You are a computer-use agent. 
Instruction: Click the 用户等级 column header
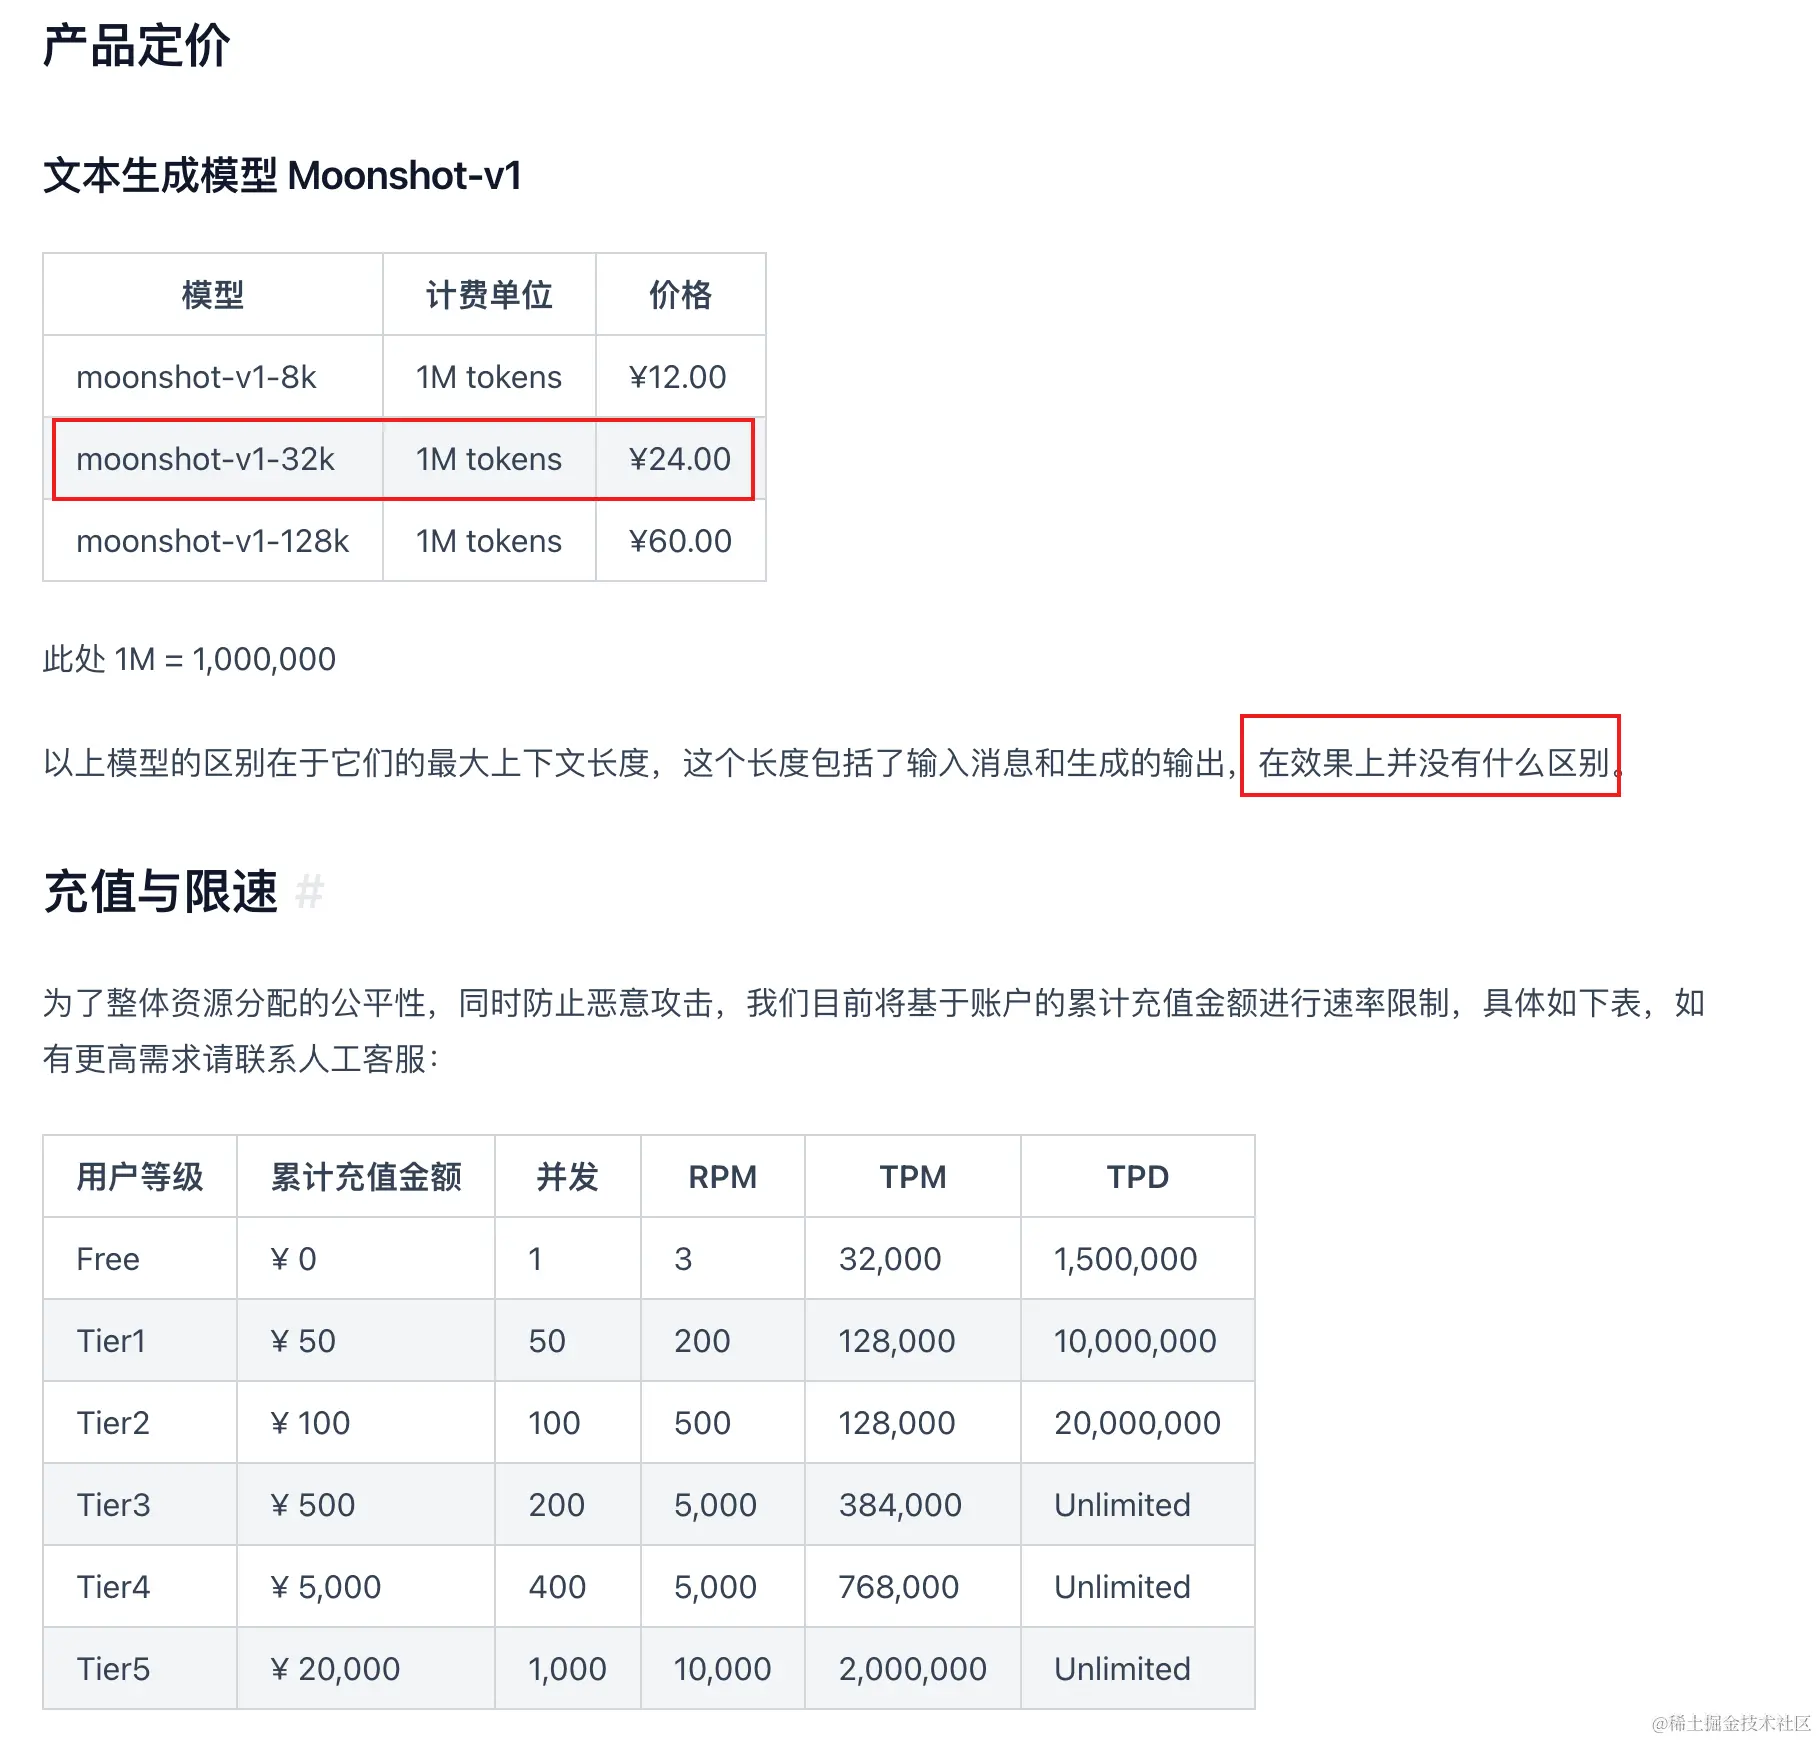click(x=140, y=1177)
